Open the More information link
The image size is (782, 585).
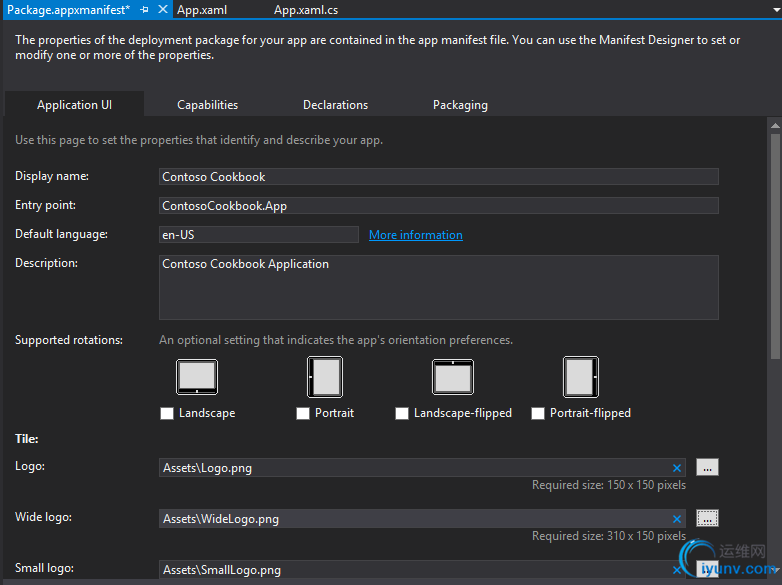pos(415,235)
